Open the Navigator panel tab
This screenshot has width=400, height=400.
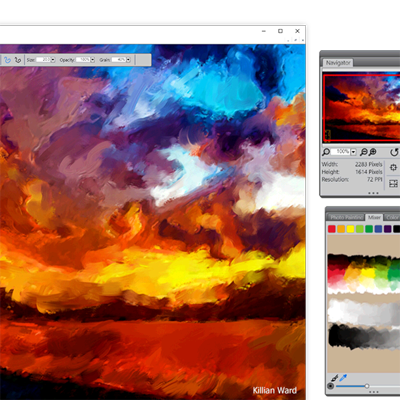click(338, 63)
